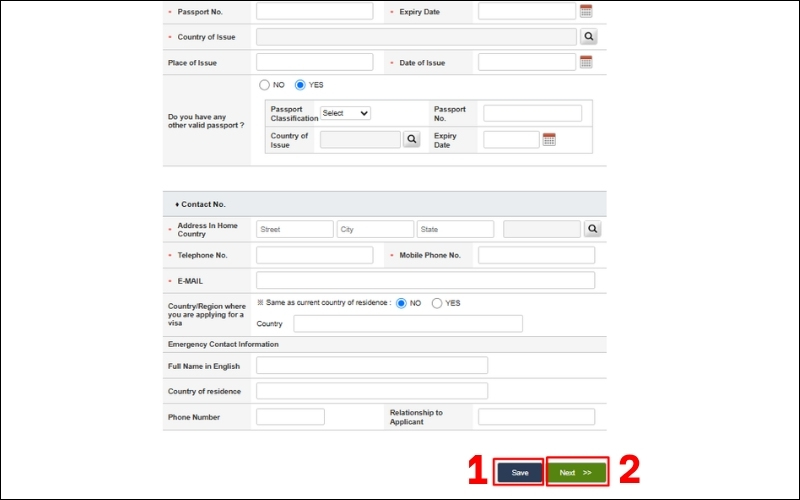The height and width of the screenshot is (500, 800).
Task: Go to the Next page
Action: [577, 472]
